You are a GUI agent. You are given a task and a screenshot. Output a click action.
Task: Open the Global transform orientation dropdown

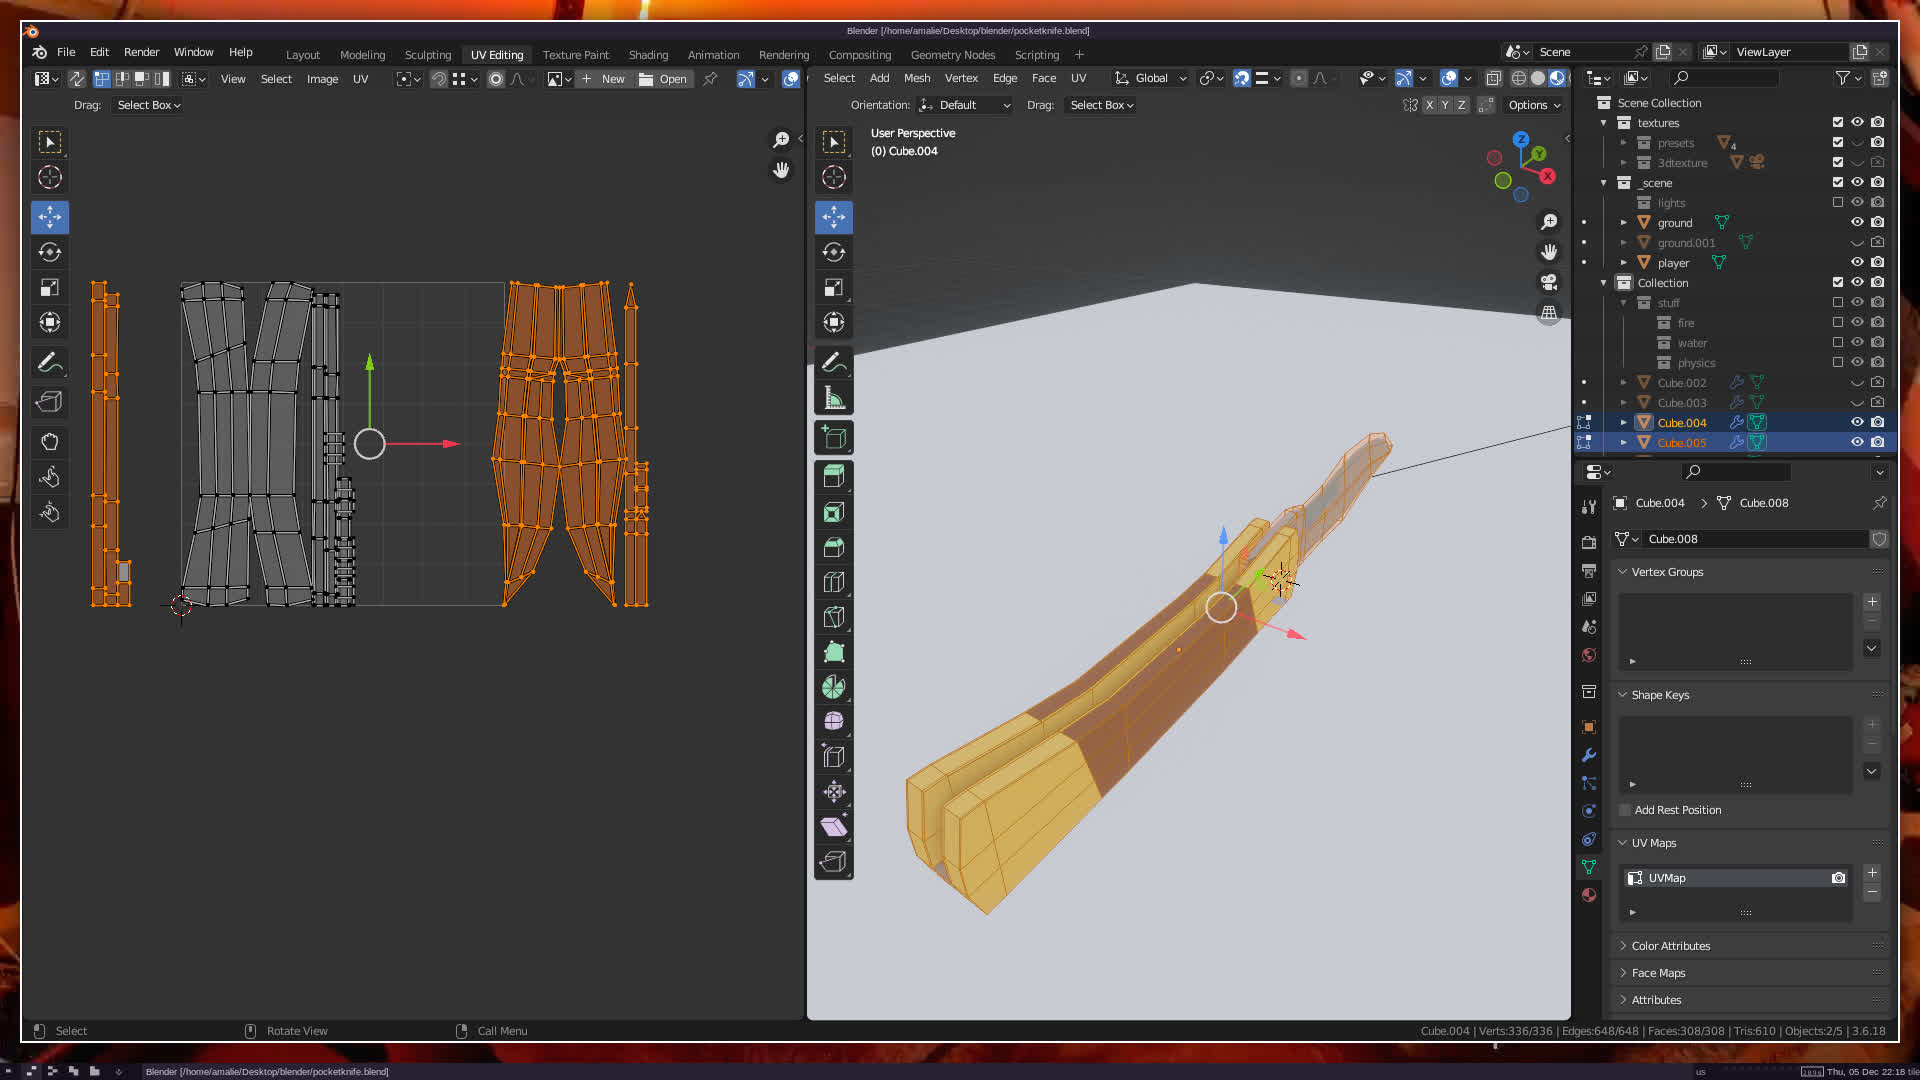pyautogui.click(x=1151, y=78)
